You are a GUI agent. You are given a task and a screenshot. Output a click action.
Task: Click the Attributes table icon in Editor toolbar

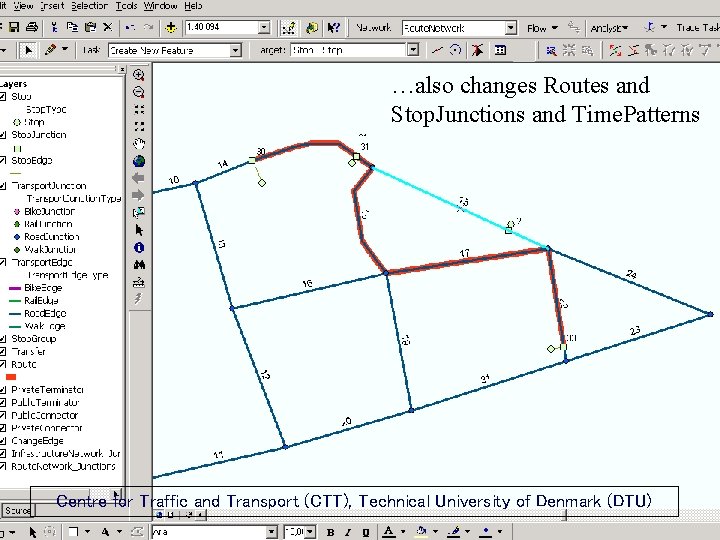click(500, 50)
